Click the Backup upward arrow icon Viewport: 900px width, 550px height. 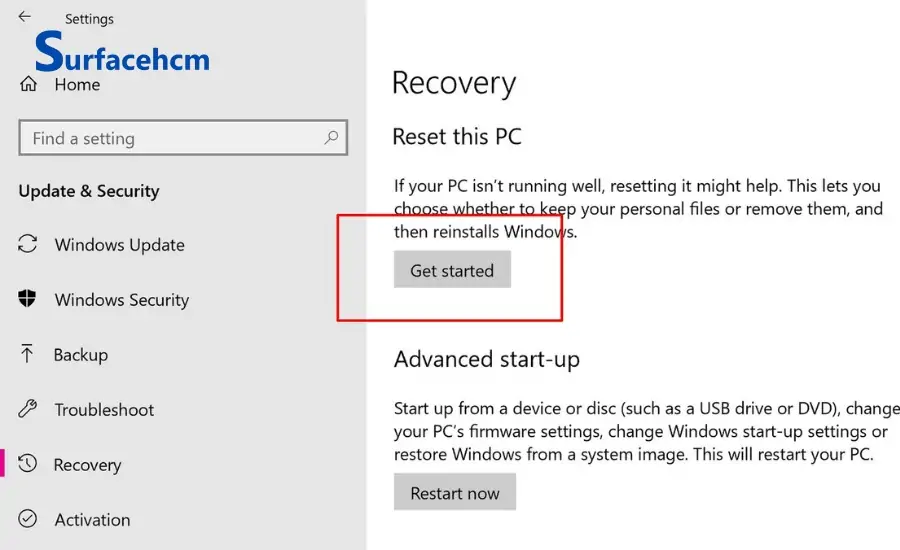pos(26,354)
